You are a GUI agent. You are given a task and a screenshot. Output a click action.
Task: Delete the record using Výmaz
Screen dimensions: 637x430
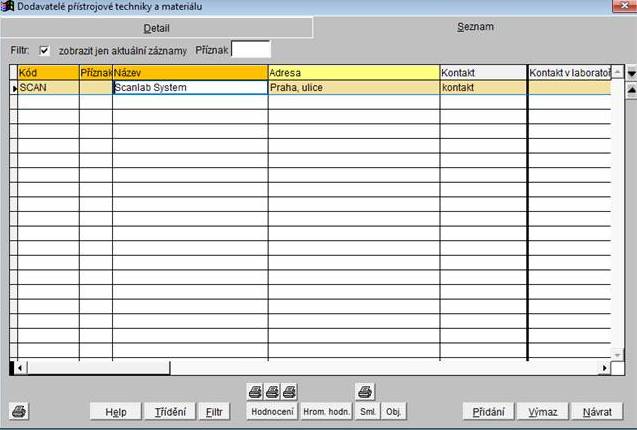[x=542, y=412]
